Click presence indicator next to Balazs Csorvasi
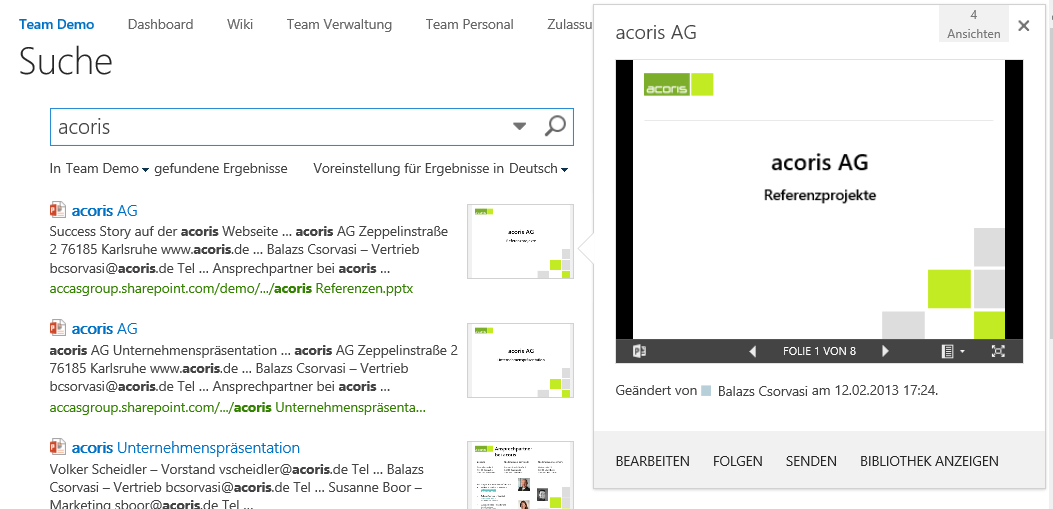 (x=706, y=391)
